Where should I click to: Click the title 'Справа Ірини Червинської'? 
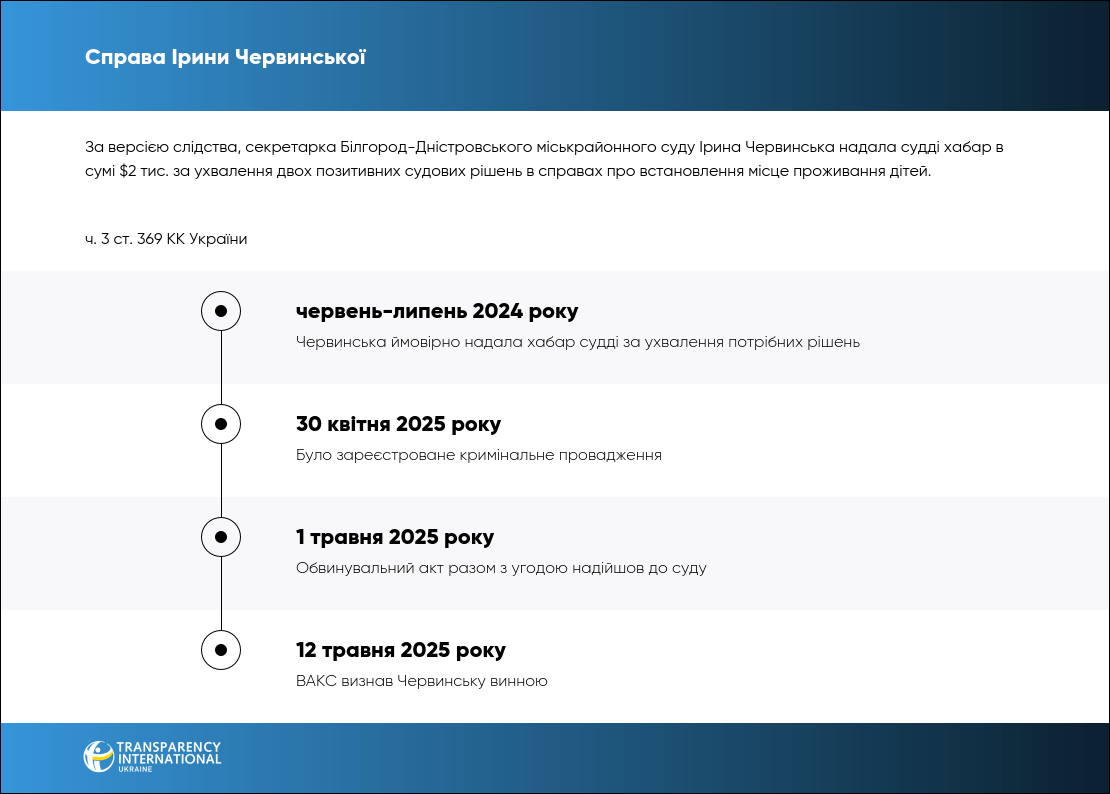pyautogui.click(x=225, y=57)
